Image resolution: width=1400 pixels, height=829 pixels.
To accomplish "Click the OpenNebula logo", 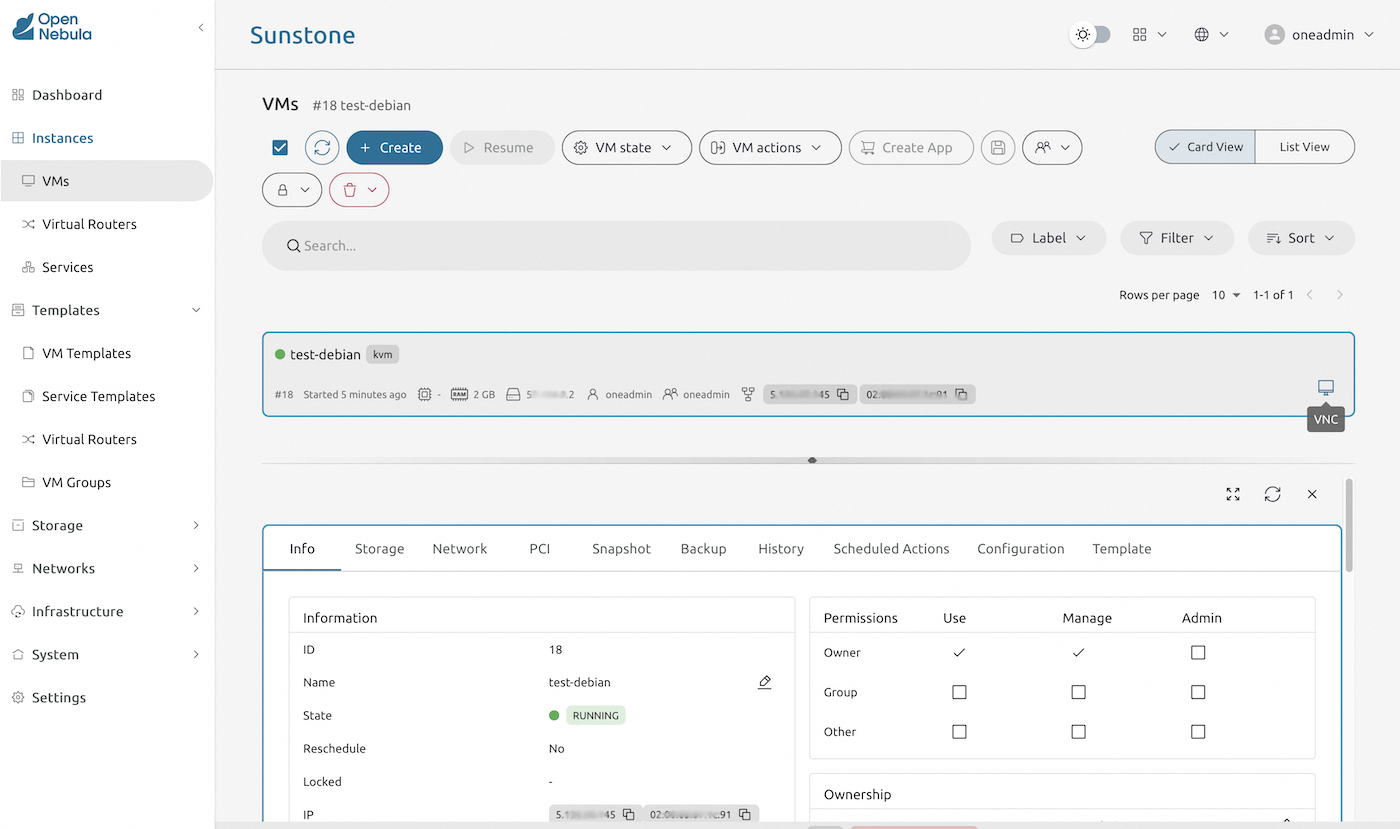I will click(51, 27).
